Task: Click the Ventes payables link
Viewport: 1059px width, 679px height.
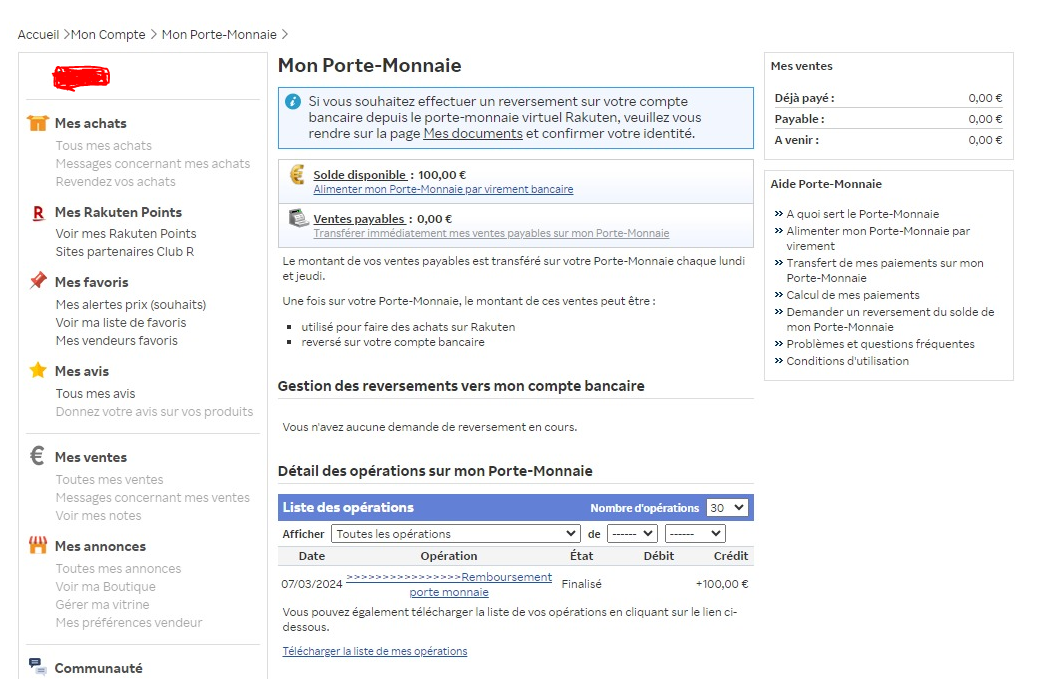Action: 359,219
